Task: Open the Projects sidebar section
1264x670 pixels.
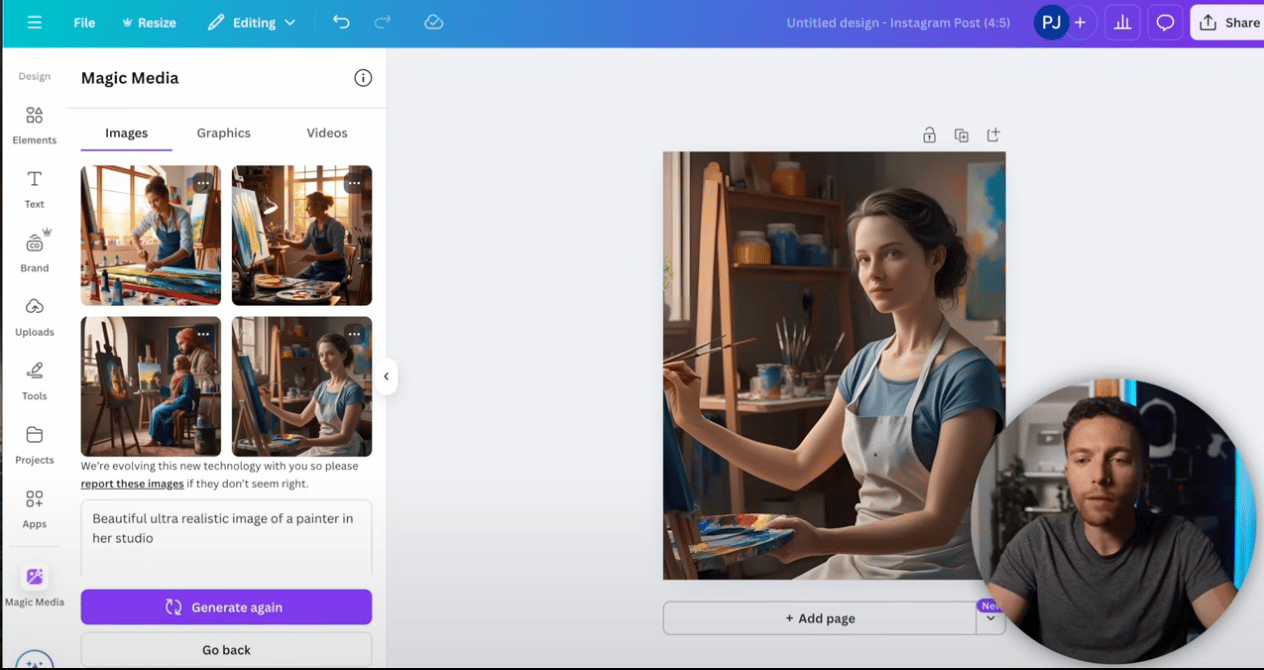Action: tap(34, 445)
